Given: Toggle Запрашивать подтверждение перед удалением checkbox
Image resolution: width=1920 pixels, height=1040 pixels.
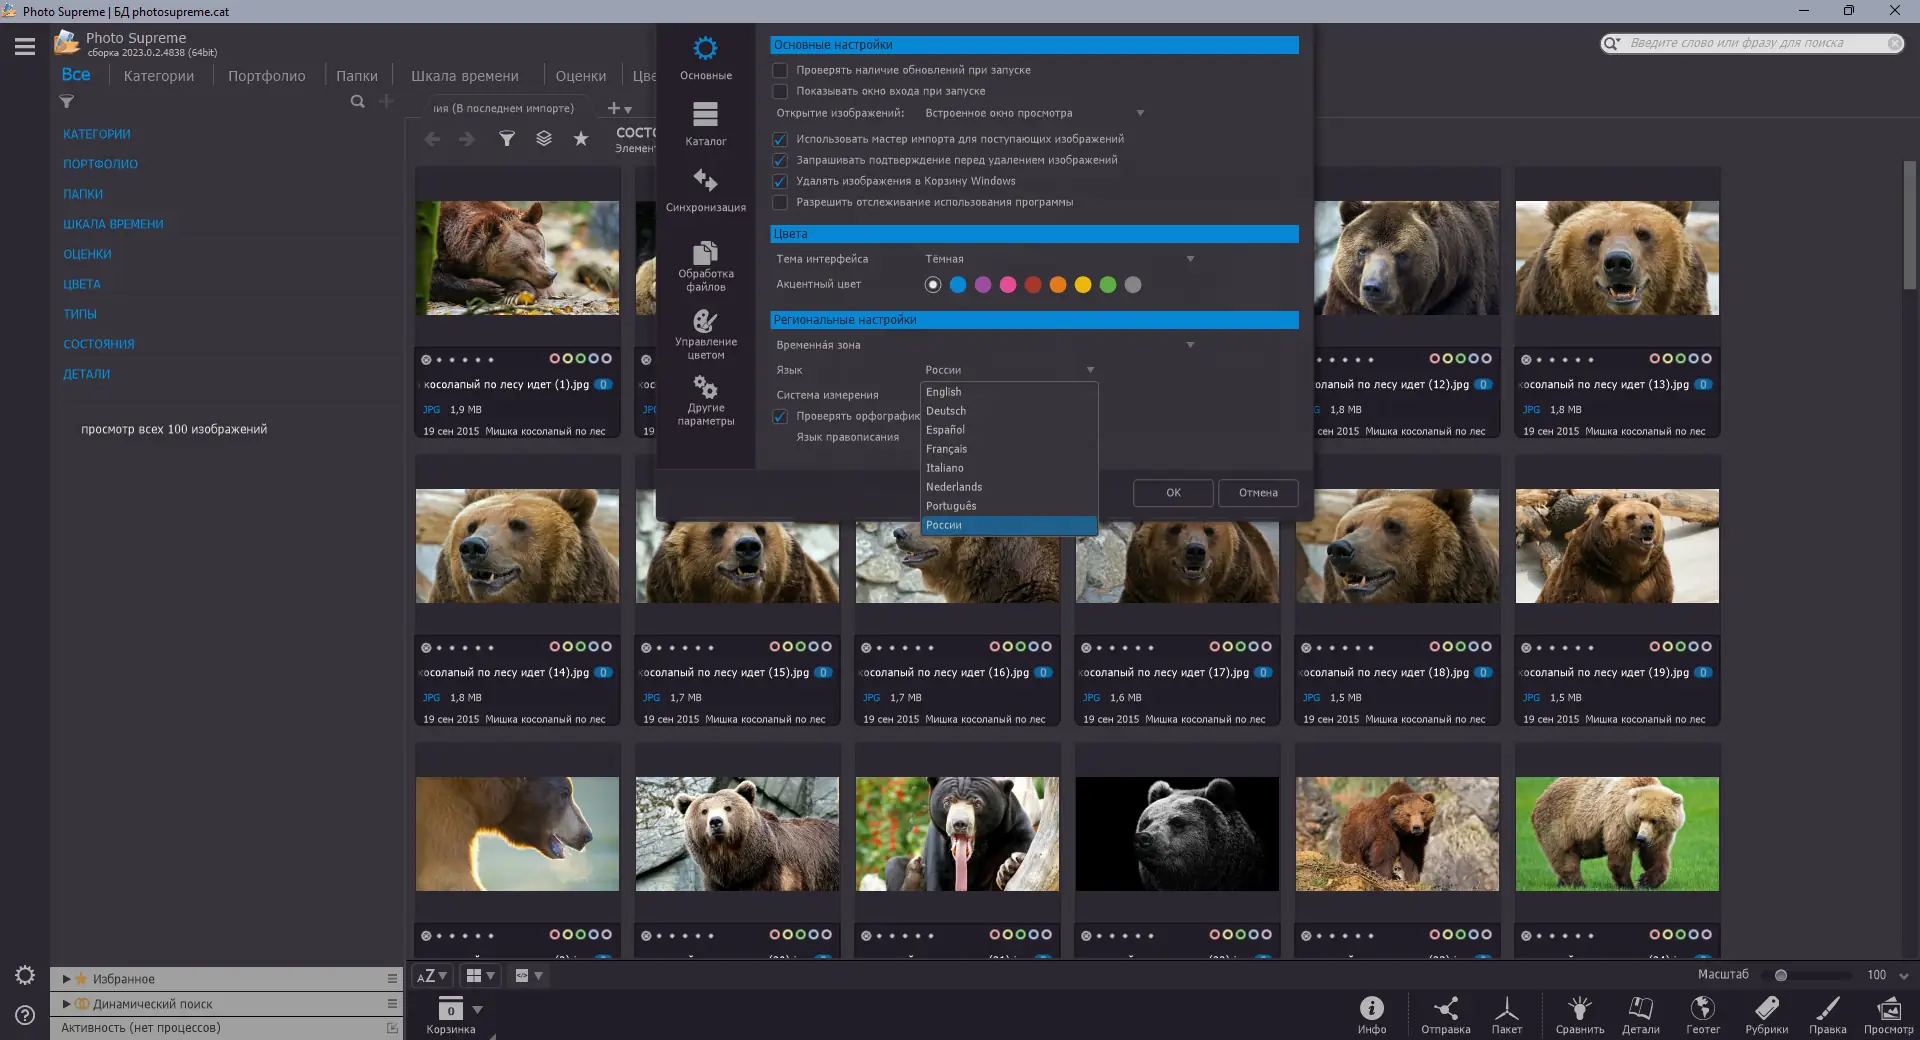Looking at the screenshot, I should 780,160.
